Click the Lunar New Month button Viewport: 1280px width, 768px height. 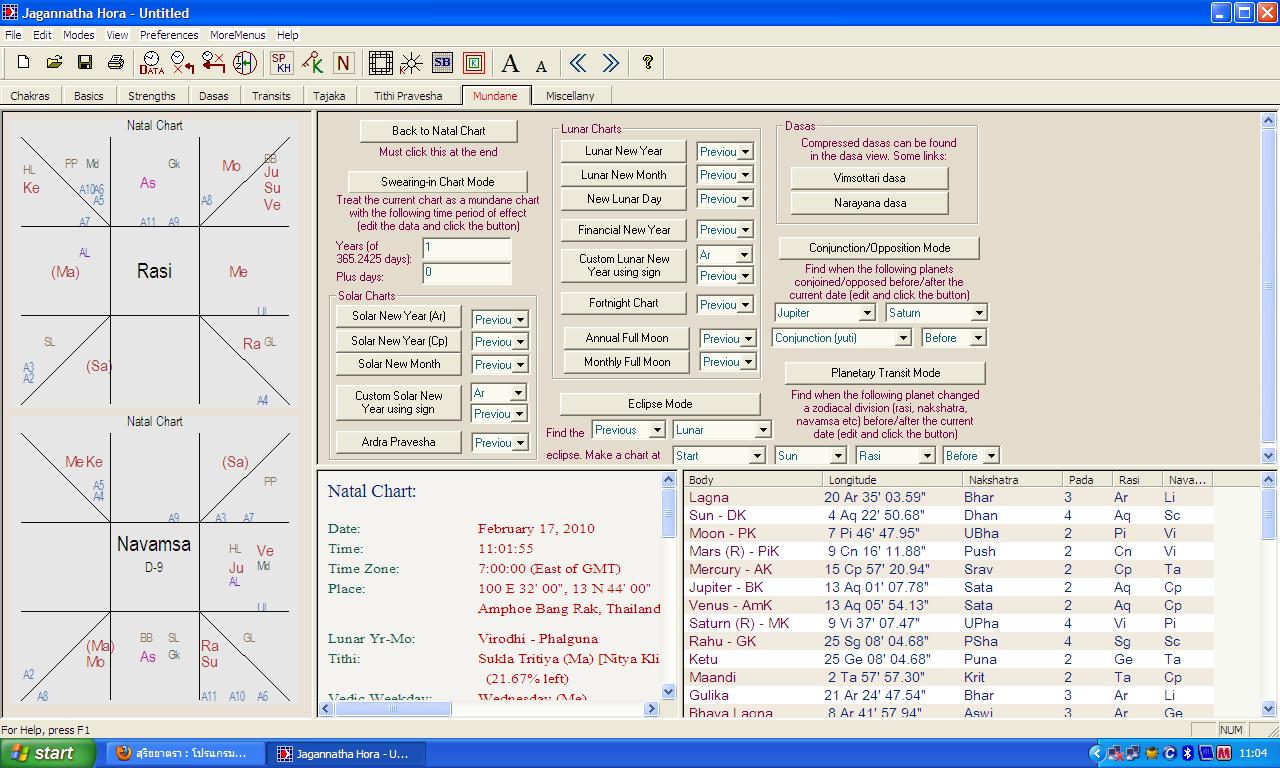624,175
